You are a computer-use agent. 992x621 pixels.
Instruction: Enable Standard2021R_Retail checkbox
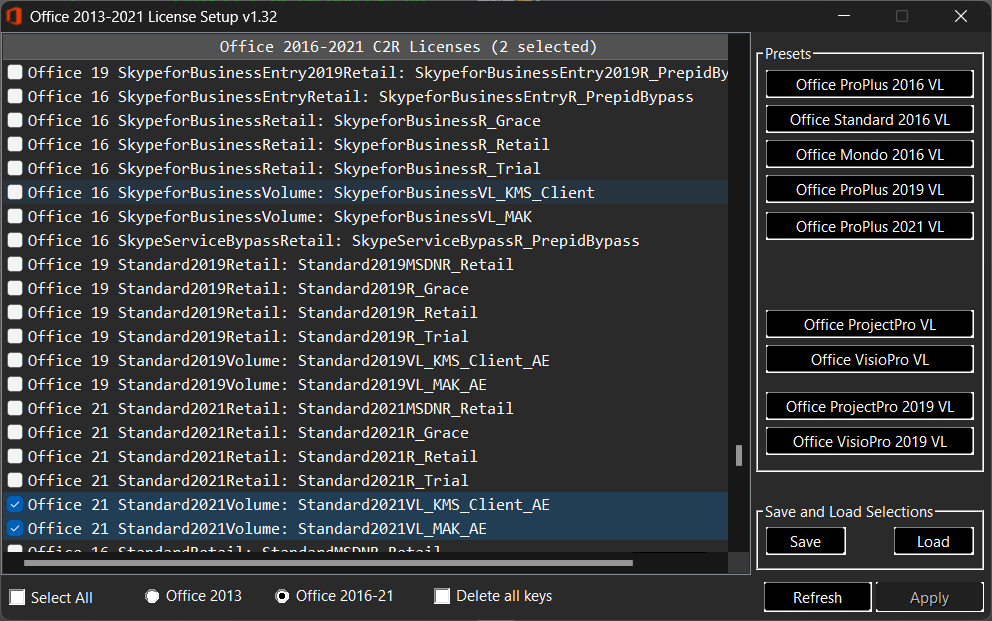(x=15, y=457)
